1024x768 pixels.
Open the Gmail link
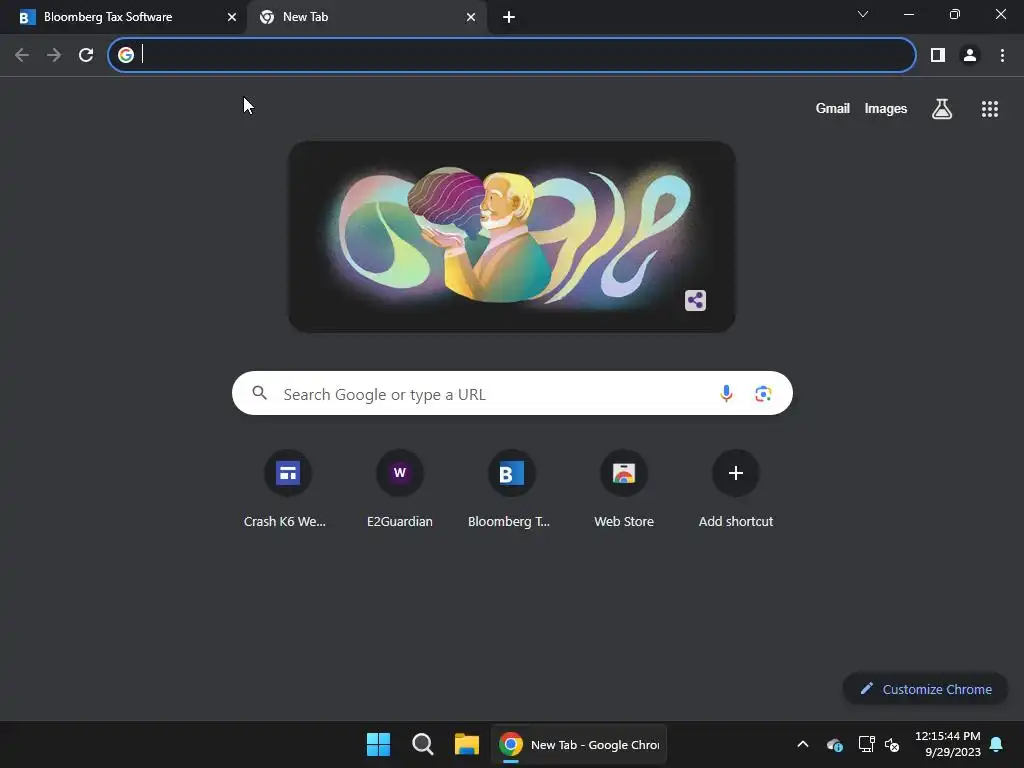(x=833, y=108)
